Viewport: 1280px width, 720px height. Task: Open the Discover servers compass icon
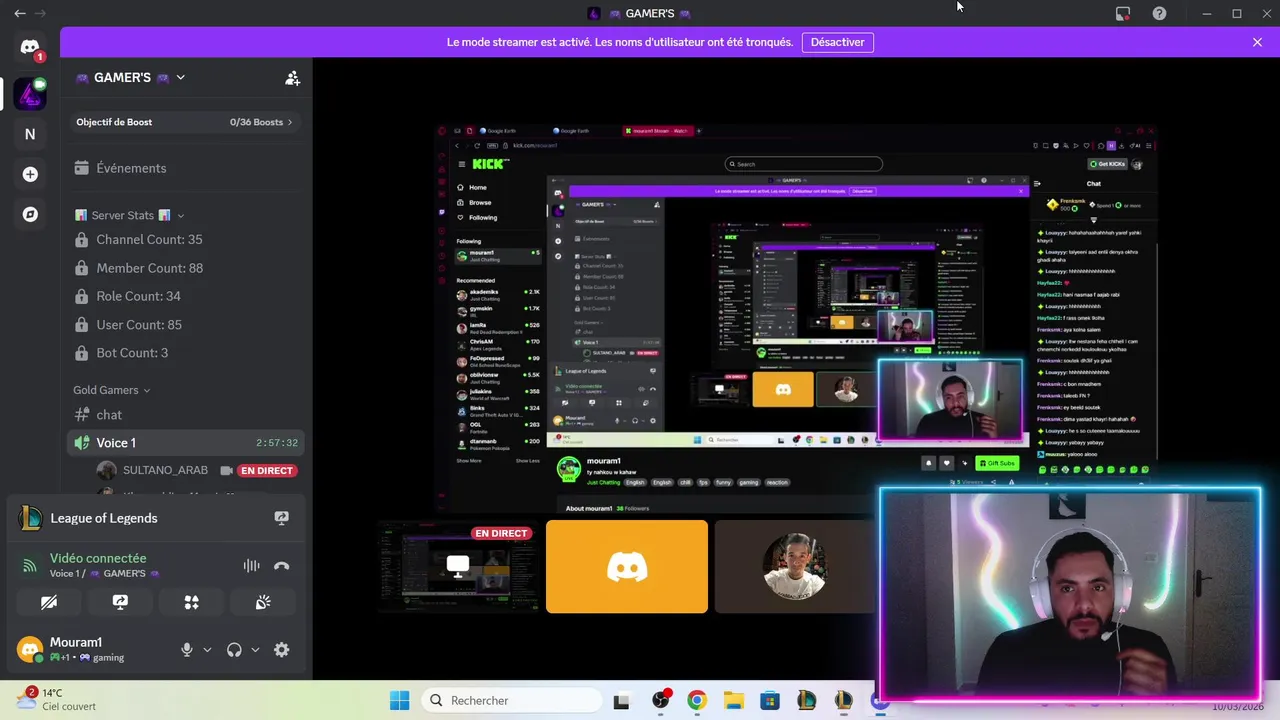coord(30,214)
